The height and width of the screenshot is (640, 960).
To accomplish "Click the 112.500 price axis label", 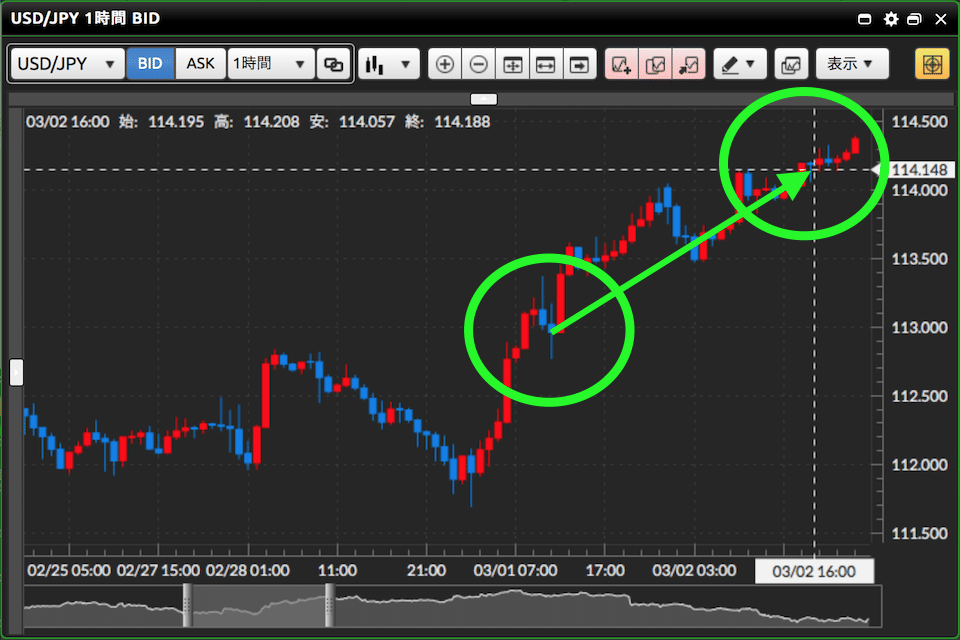I will click(x=919, y=396).
